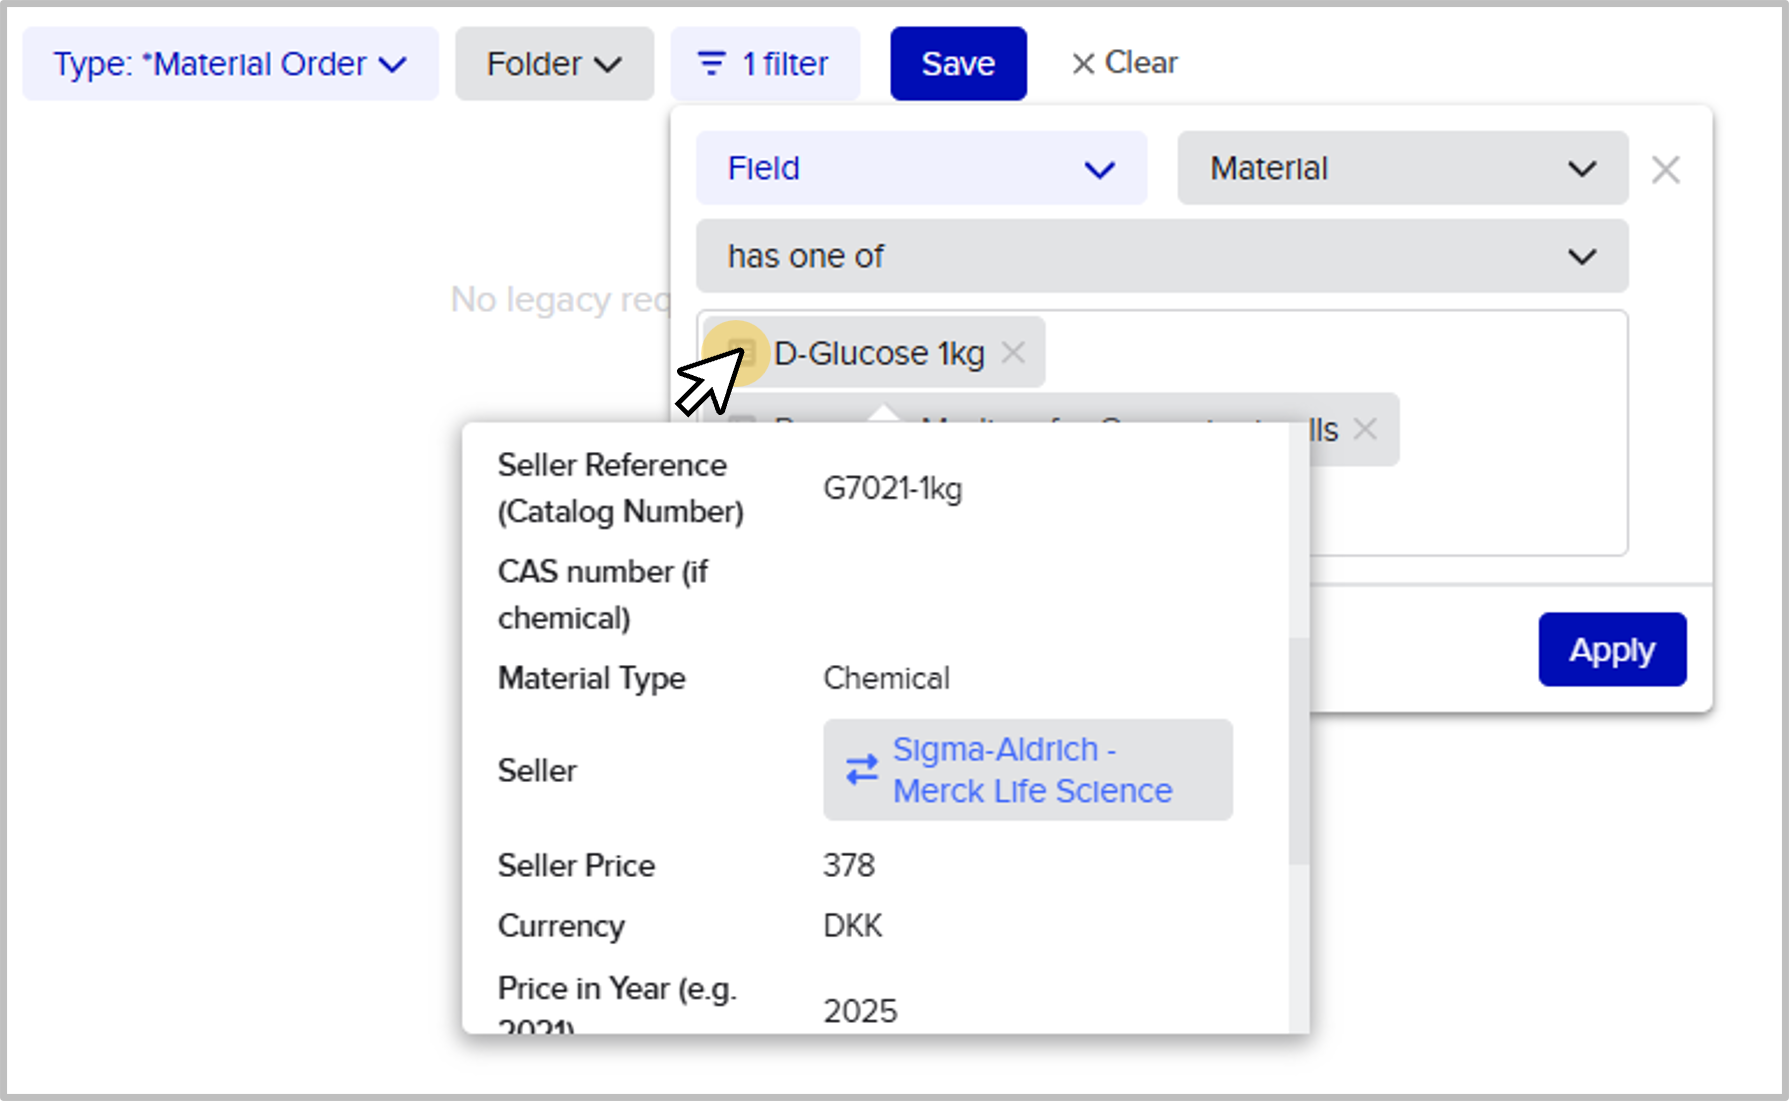Screen dimensions: 1789x1101
Task: Click the linked-record arrows icon on Seller
Action: [x=861, y=770]
